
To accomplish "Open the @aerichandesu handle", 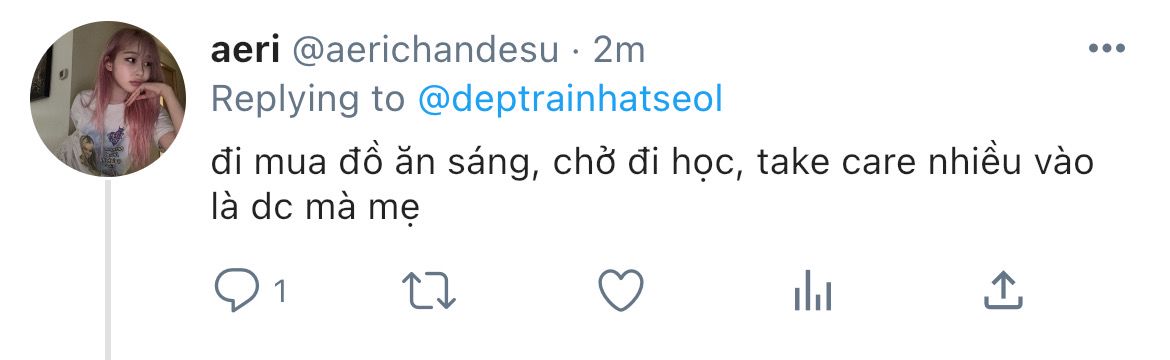I will click(x=425, y=51).
